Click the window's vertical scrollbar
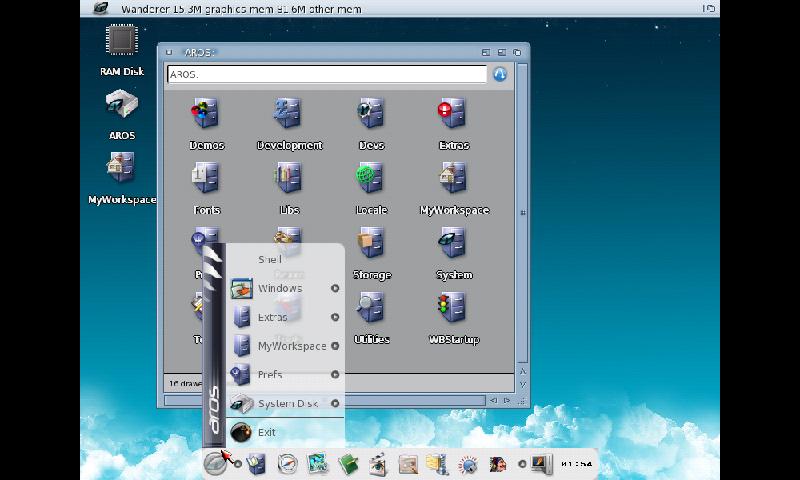 point(522,210)
